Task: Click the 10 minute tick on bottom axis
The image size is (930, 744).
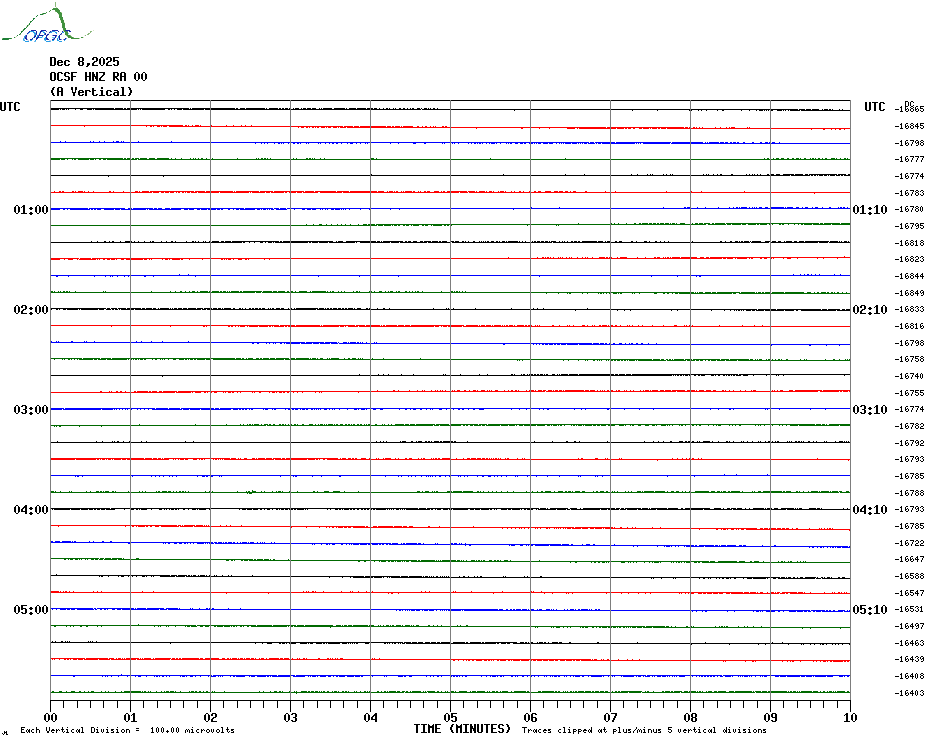Action: pyautogui.click(x=849, y=717)
